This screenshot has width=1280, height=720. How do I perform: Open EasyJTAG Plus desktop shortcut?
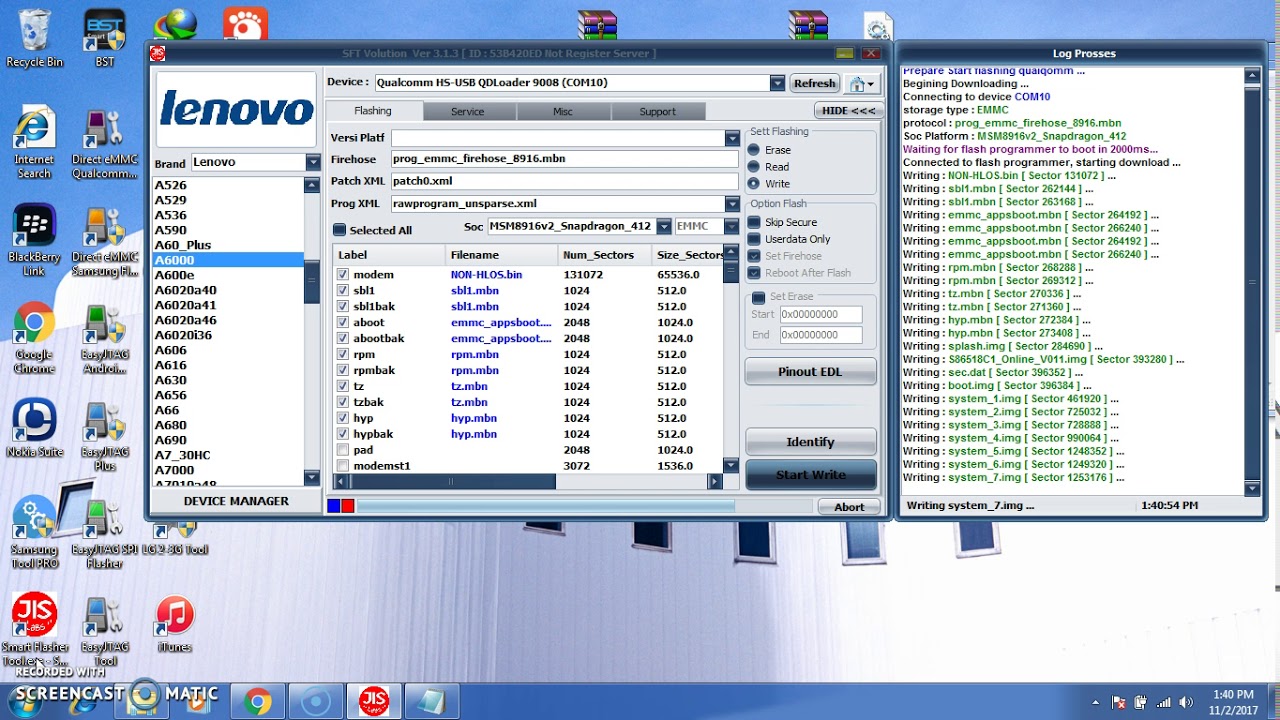click(105, 435)
